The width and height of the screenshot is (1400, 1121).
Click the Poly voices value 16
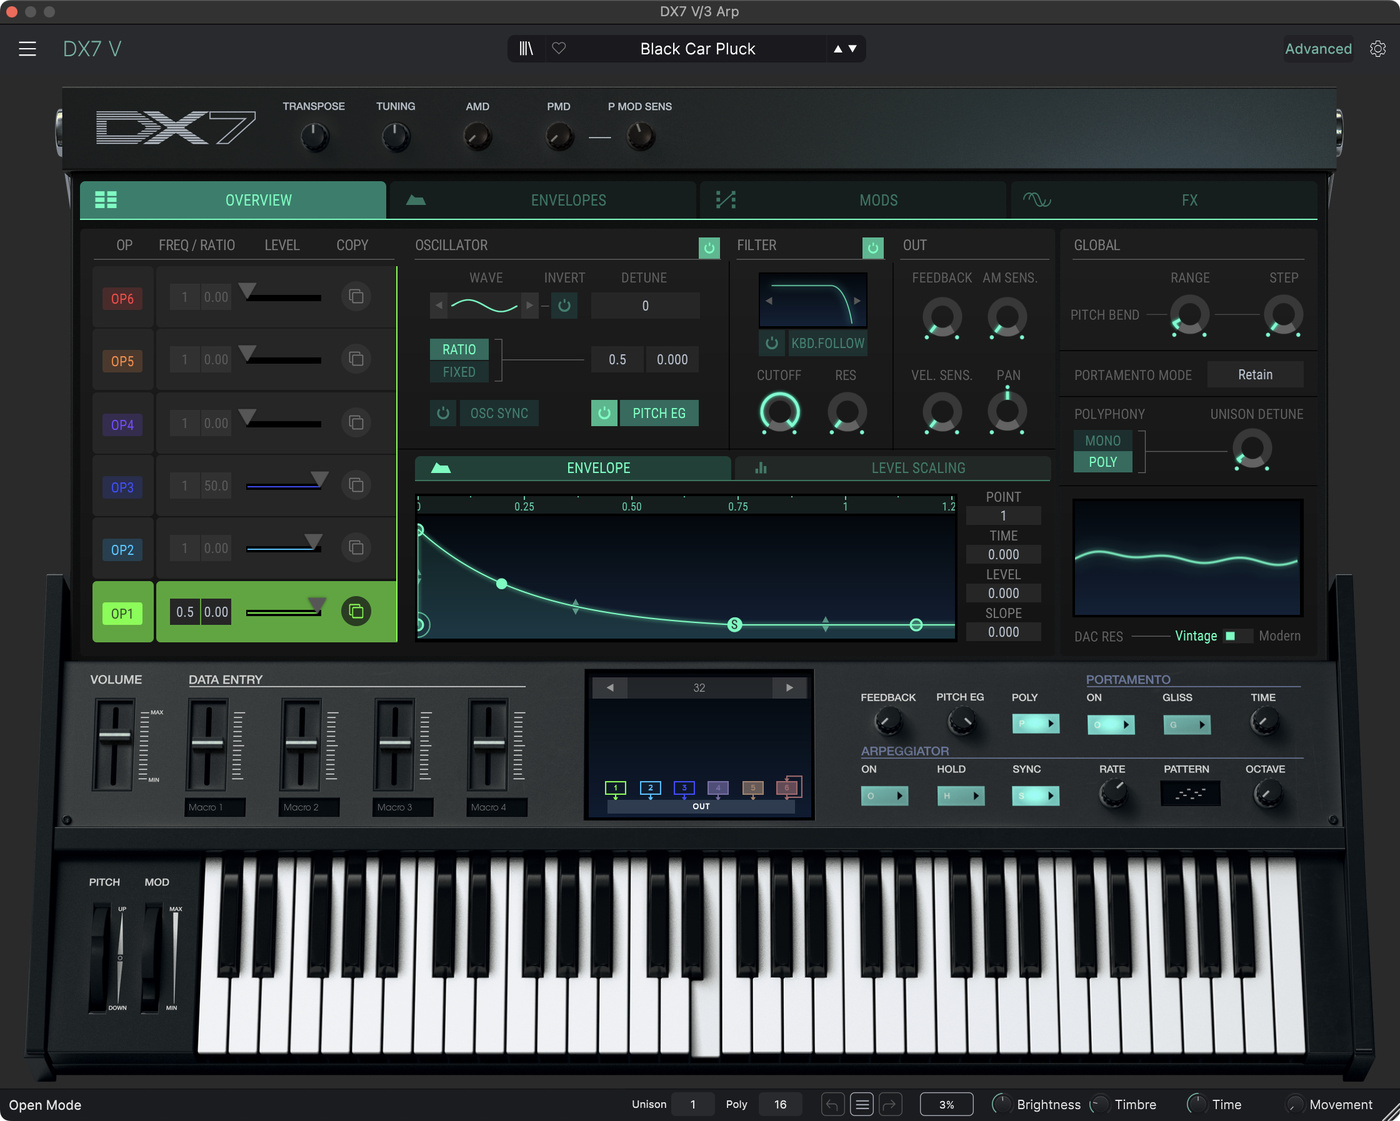pos(780,1104)
